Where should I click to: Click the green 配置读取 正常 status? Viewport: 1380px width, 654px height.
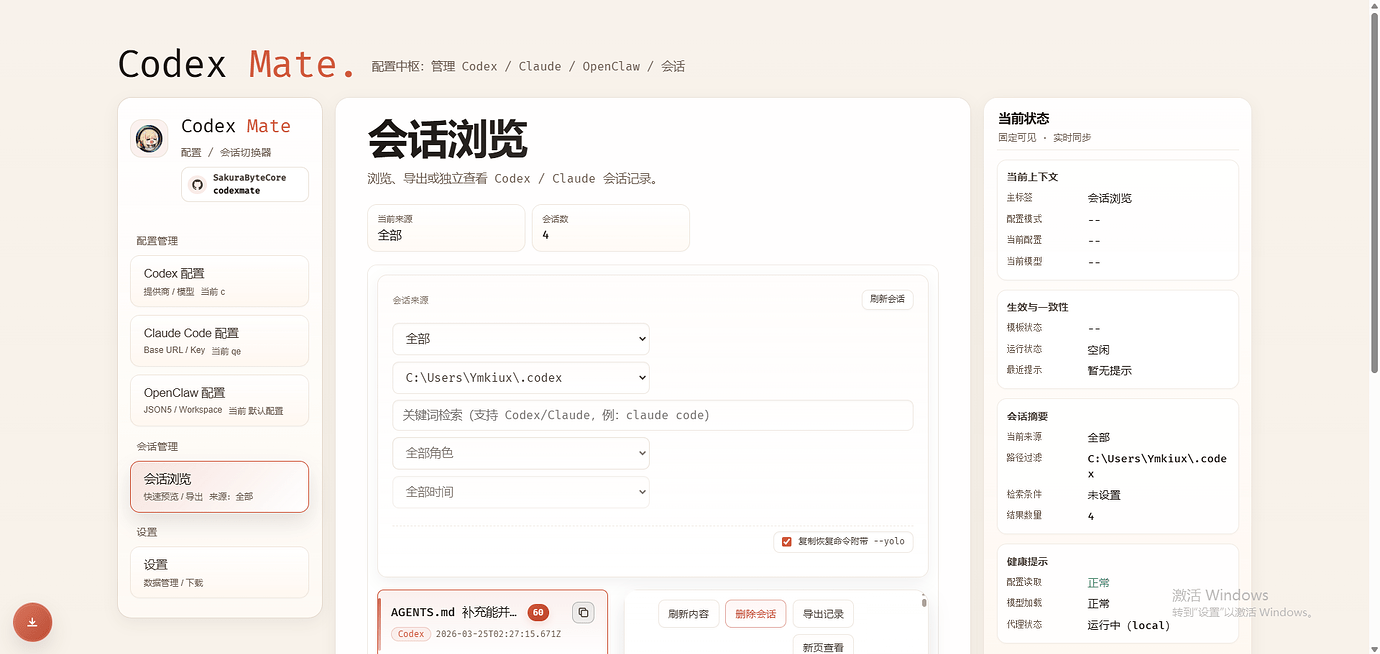[1098, 582]
